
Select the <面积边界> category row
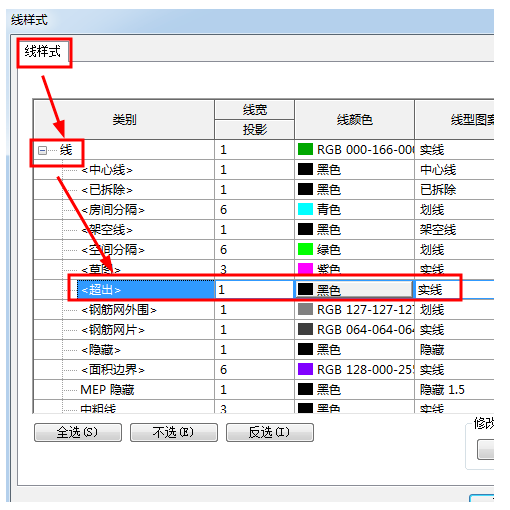point(113,370)
